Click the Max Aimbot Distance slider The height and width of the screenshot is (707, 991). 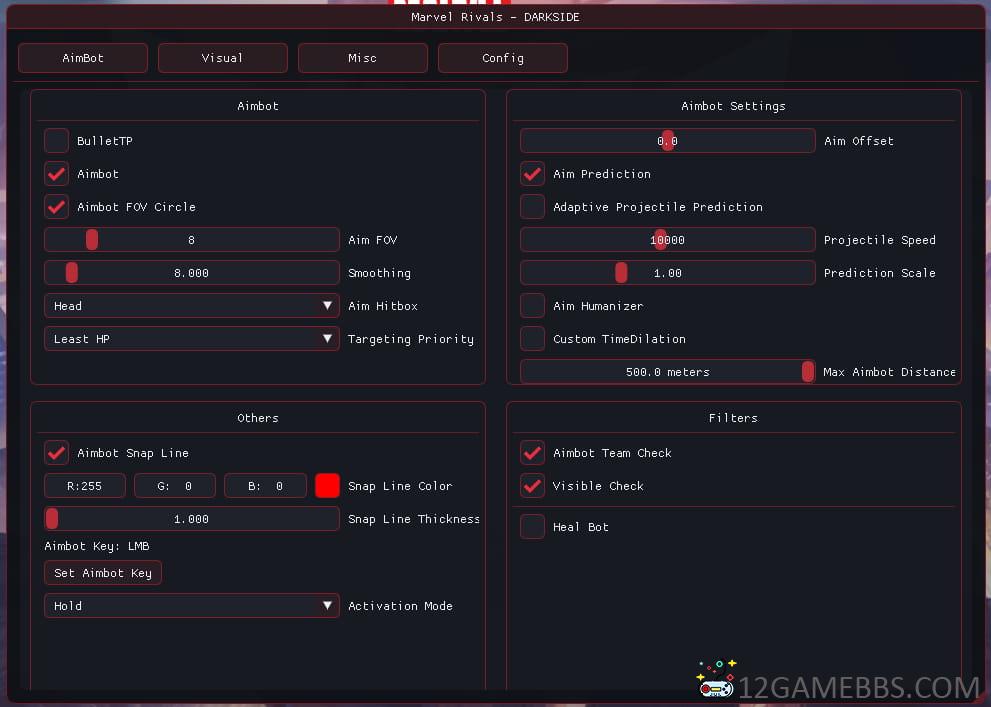(667, 372)
